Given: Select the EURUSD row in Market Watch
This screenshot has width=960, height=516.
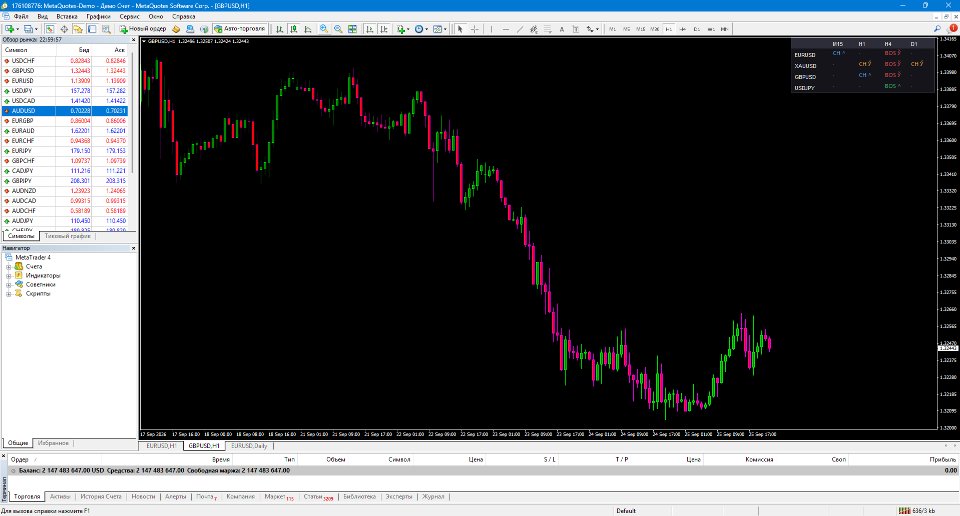Looking at the screenshot, I should (x=65, y=81).
